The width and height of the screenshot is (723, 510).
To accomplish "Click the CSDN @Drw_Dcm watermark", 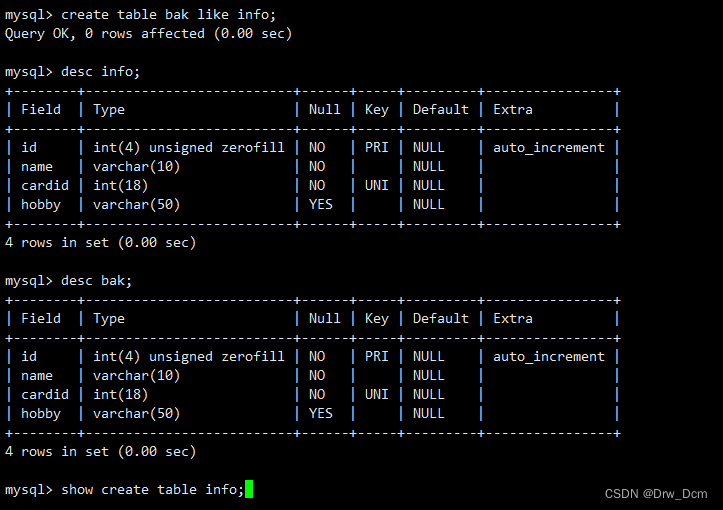I will [x=656, y=494].
